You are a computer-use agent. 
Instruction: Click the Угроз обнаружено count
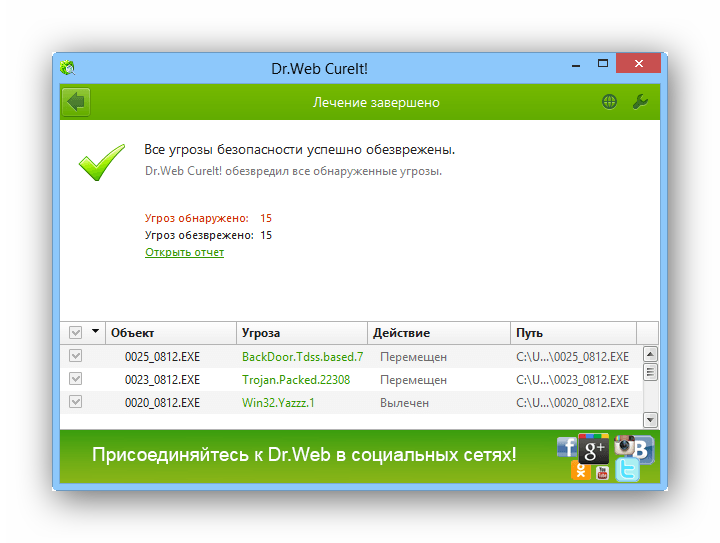[266, 218]
